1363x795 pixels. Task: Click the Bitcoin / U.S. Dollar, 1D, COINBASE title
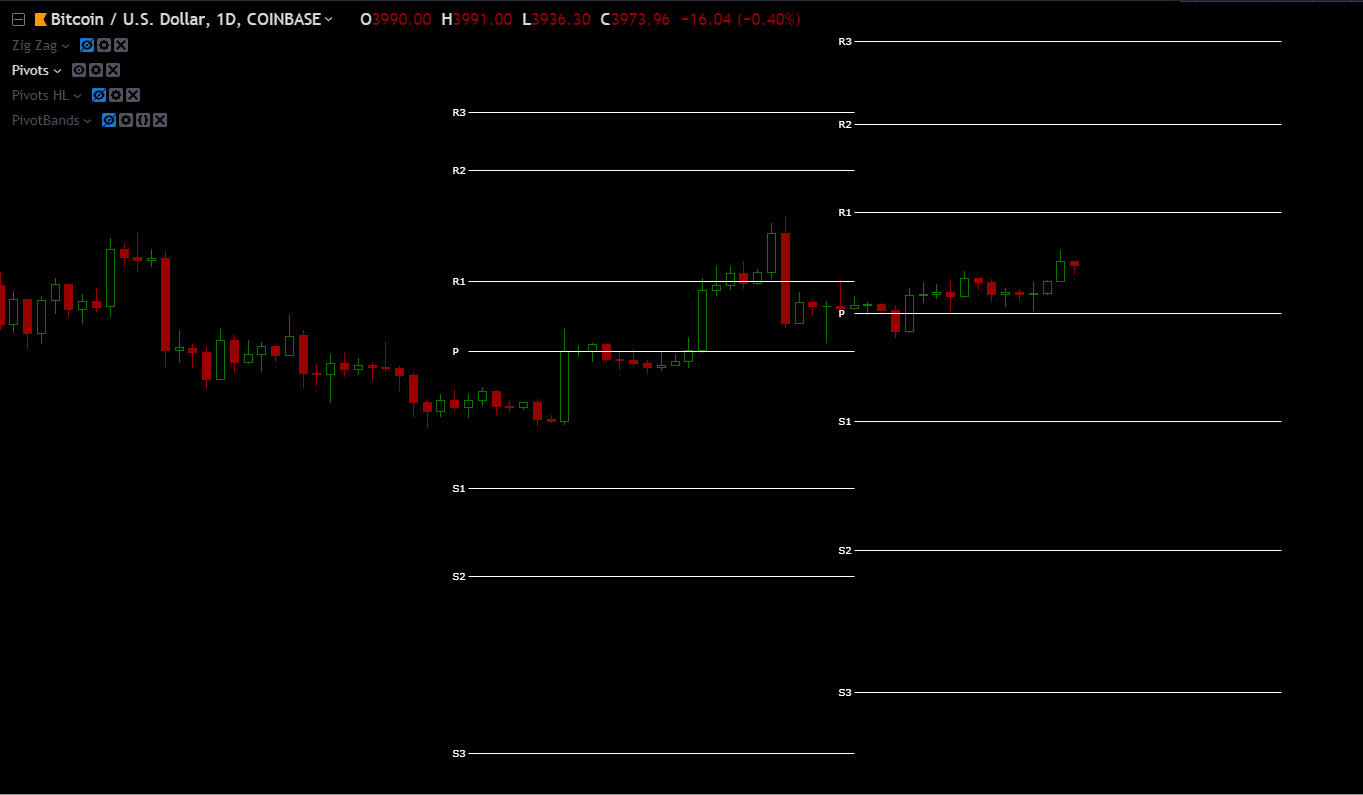(186, 20)
